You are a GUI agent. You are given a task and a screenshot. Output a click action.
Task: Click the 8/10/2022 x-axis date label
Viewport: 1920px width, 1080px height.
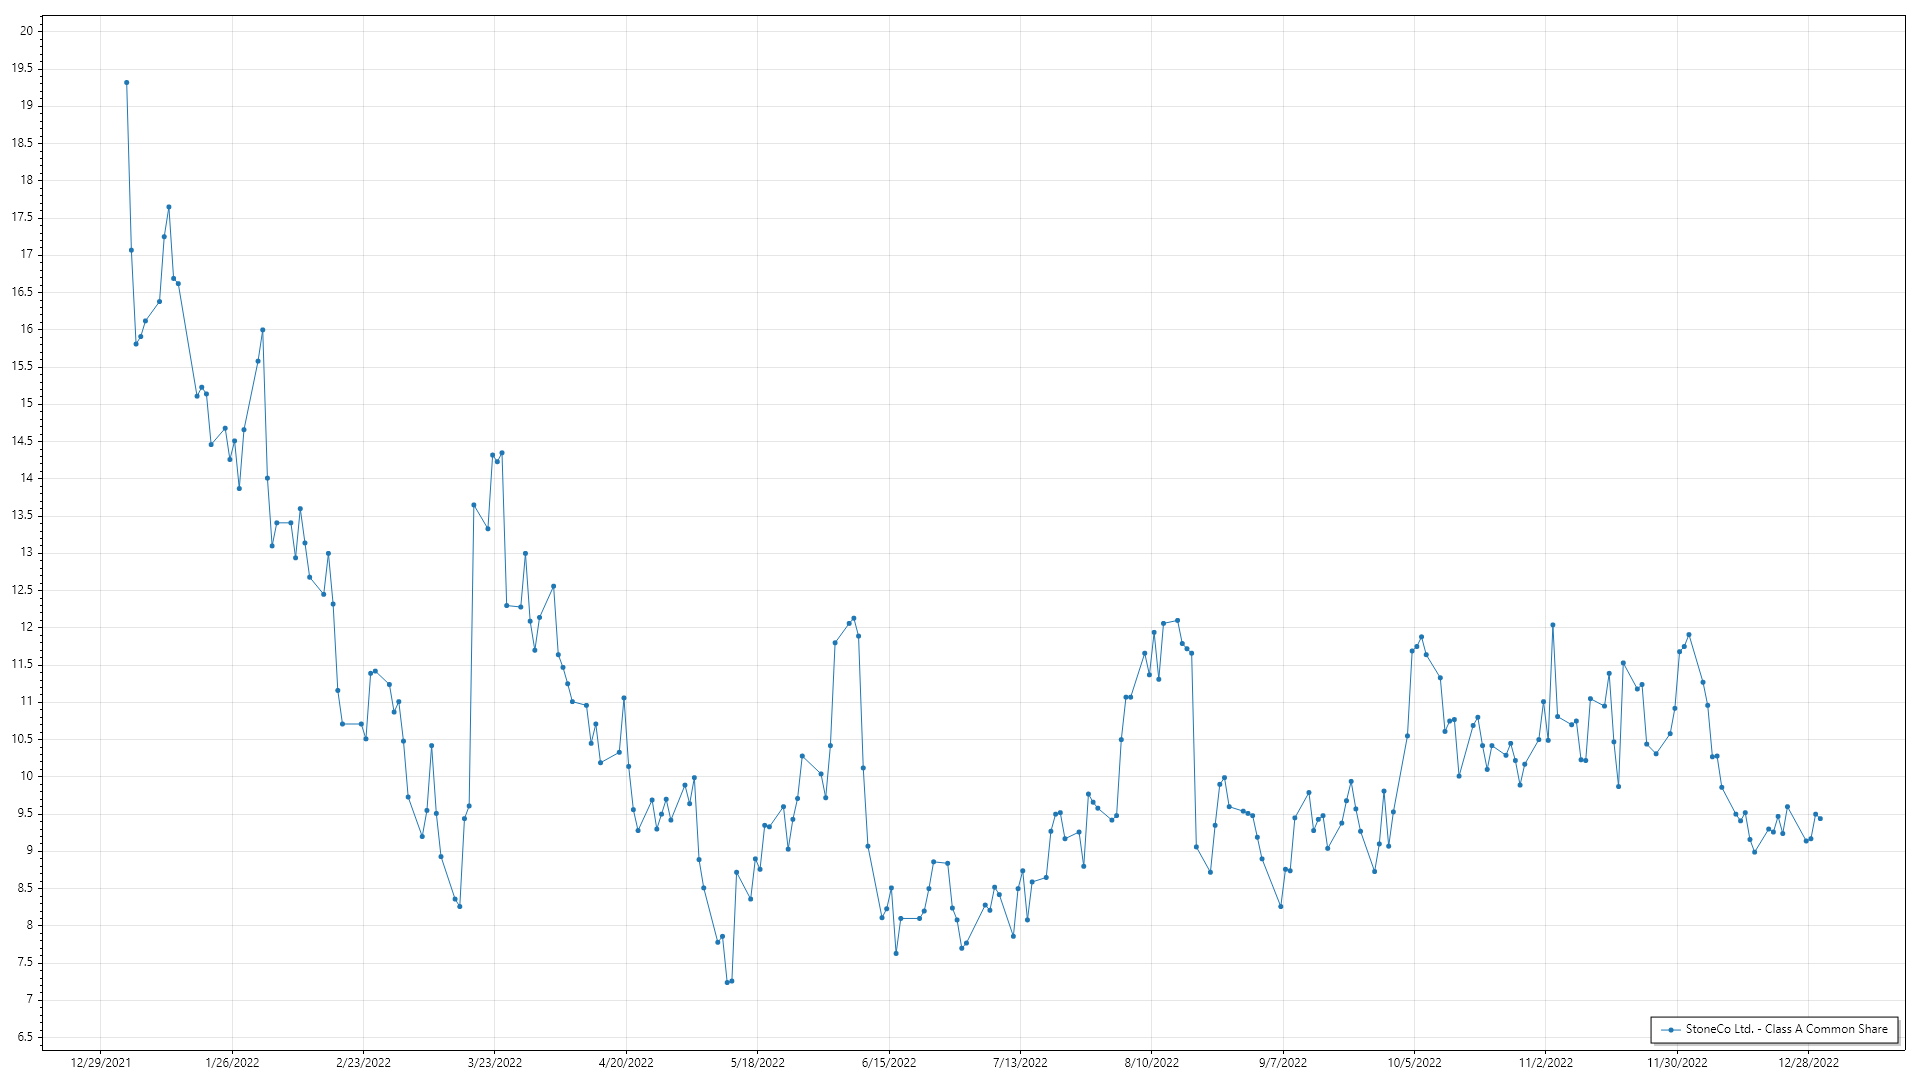point(1151,1062)
